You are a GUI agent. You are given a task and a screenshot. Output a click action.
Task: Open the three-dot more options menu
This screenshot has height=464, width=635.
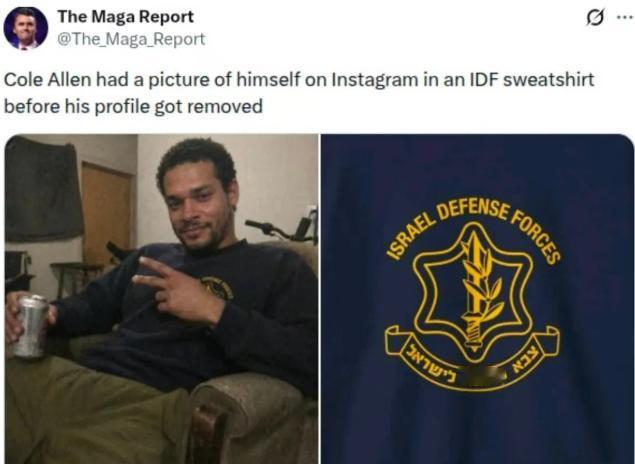coord(625,17)
